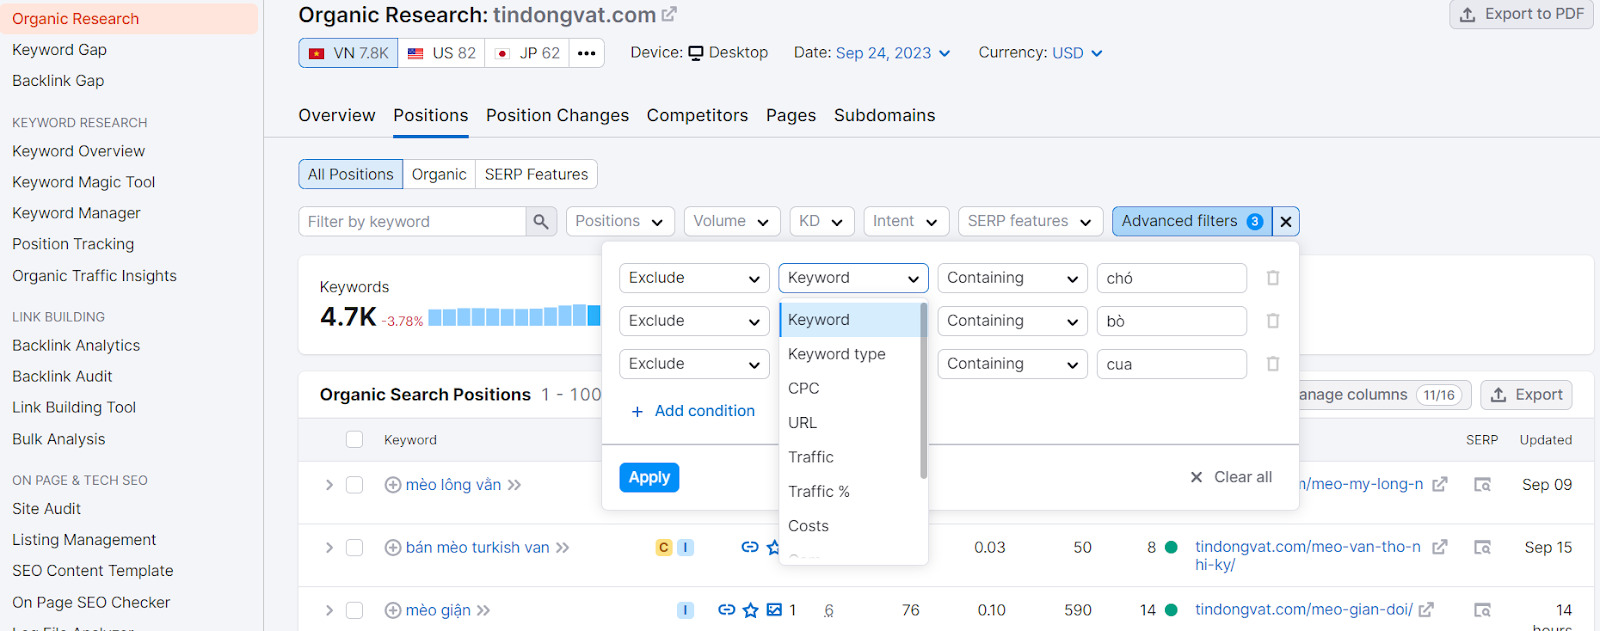Check the checkbox next to mèo lông vằn
1600x631 pixels.
354,484
